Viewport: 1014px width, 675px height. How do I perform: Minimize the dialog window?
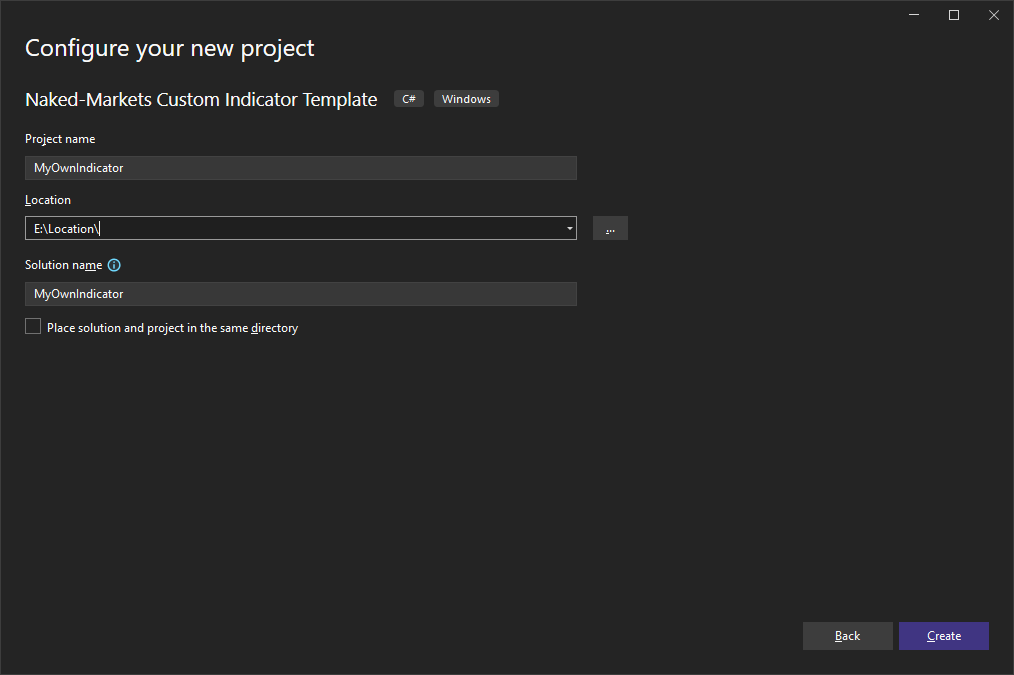click(x=914, y=15)
